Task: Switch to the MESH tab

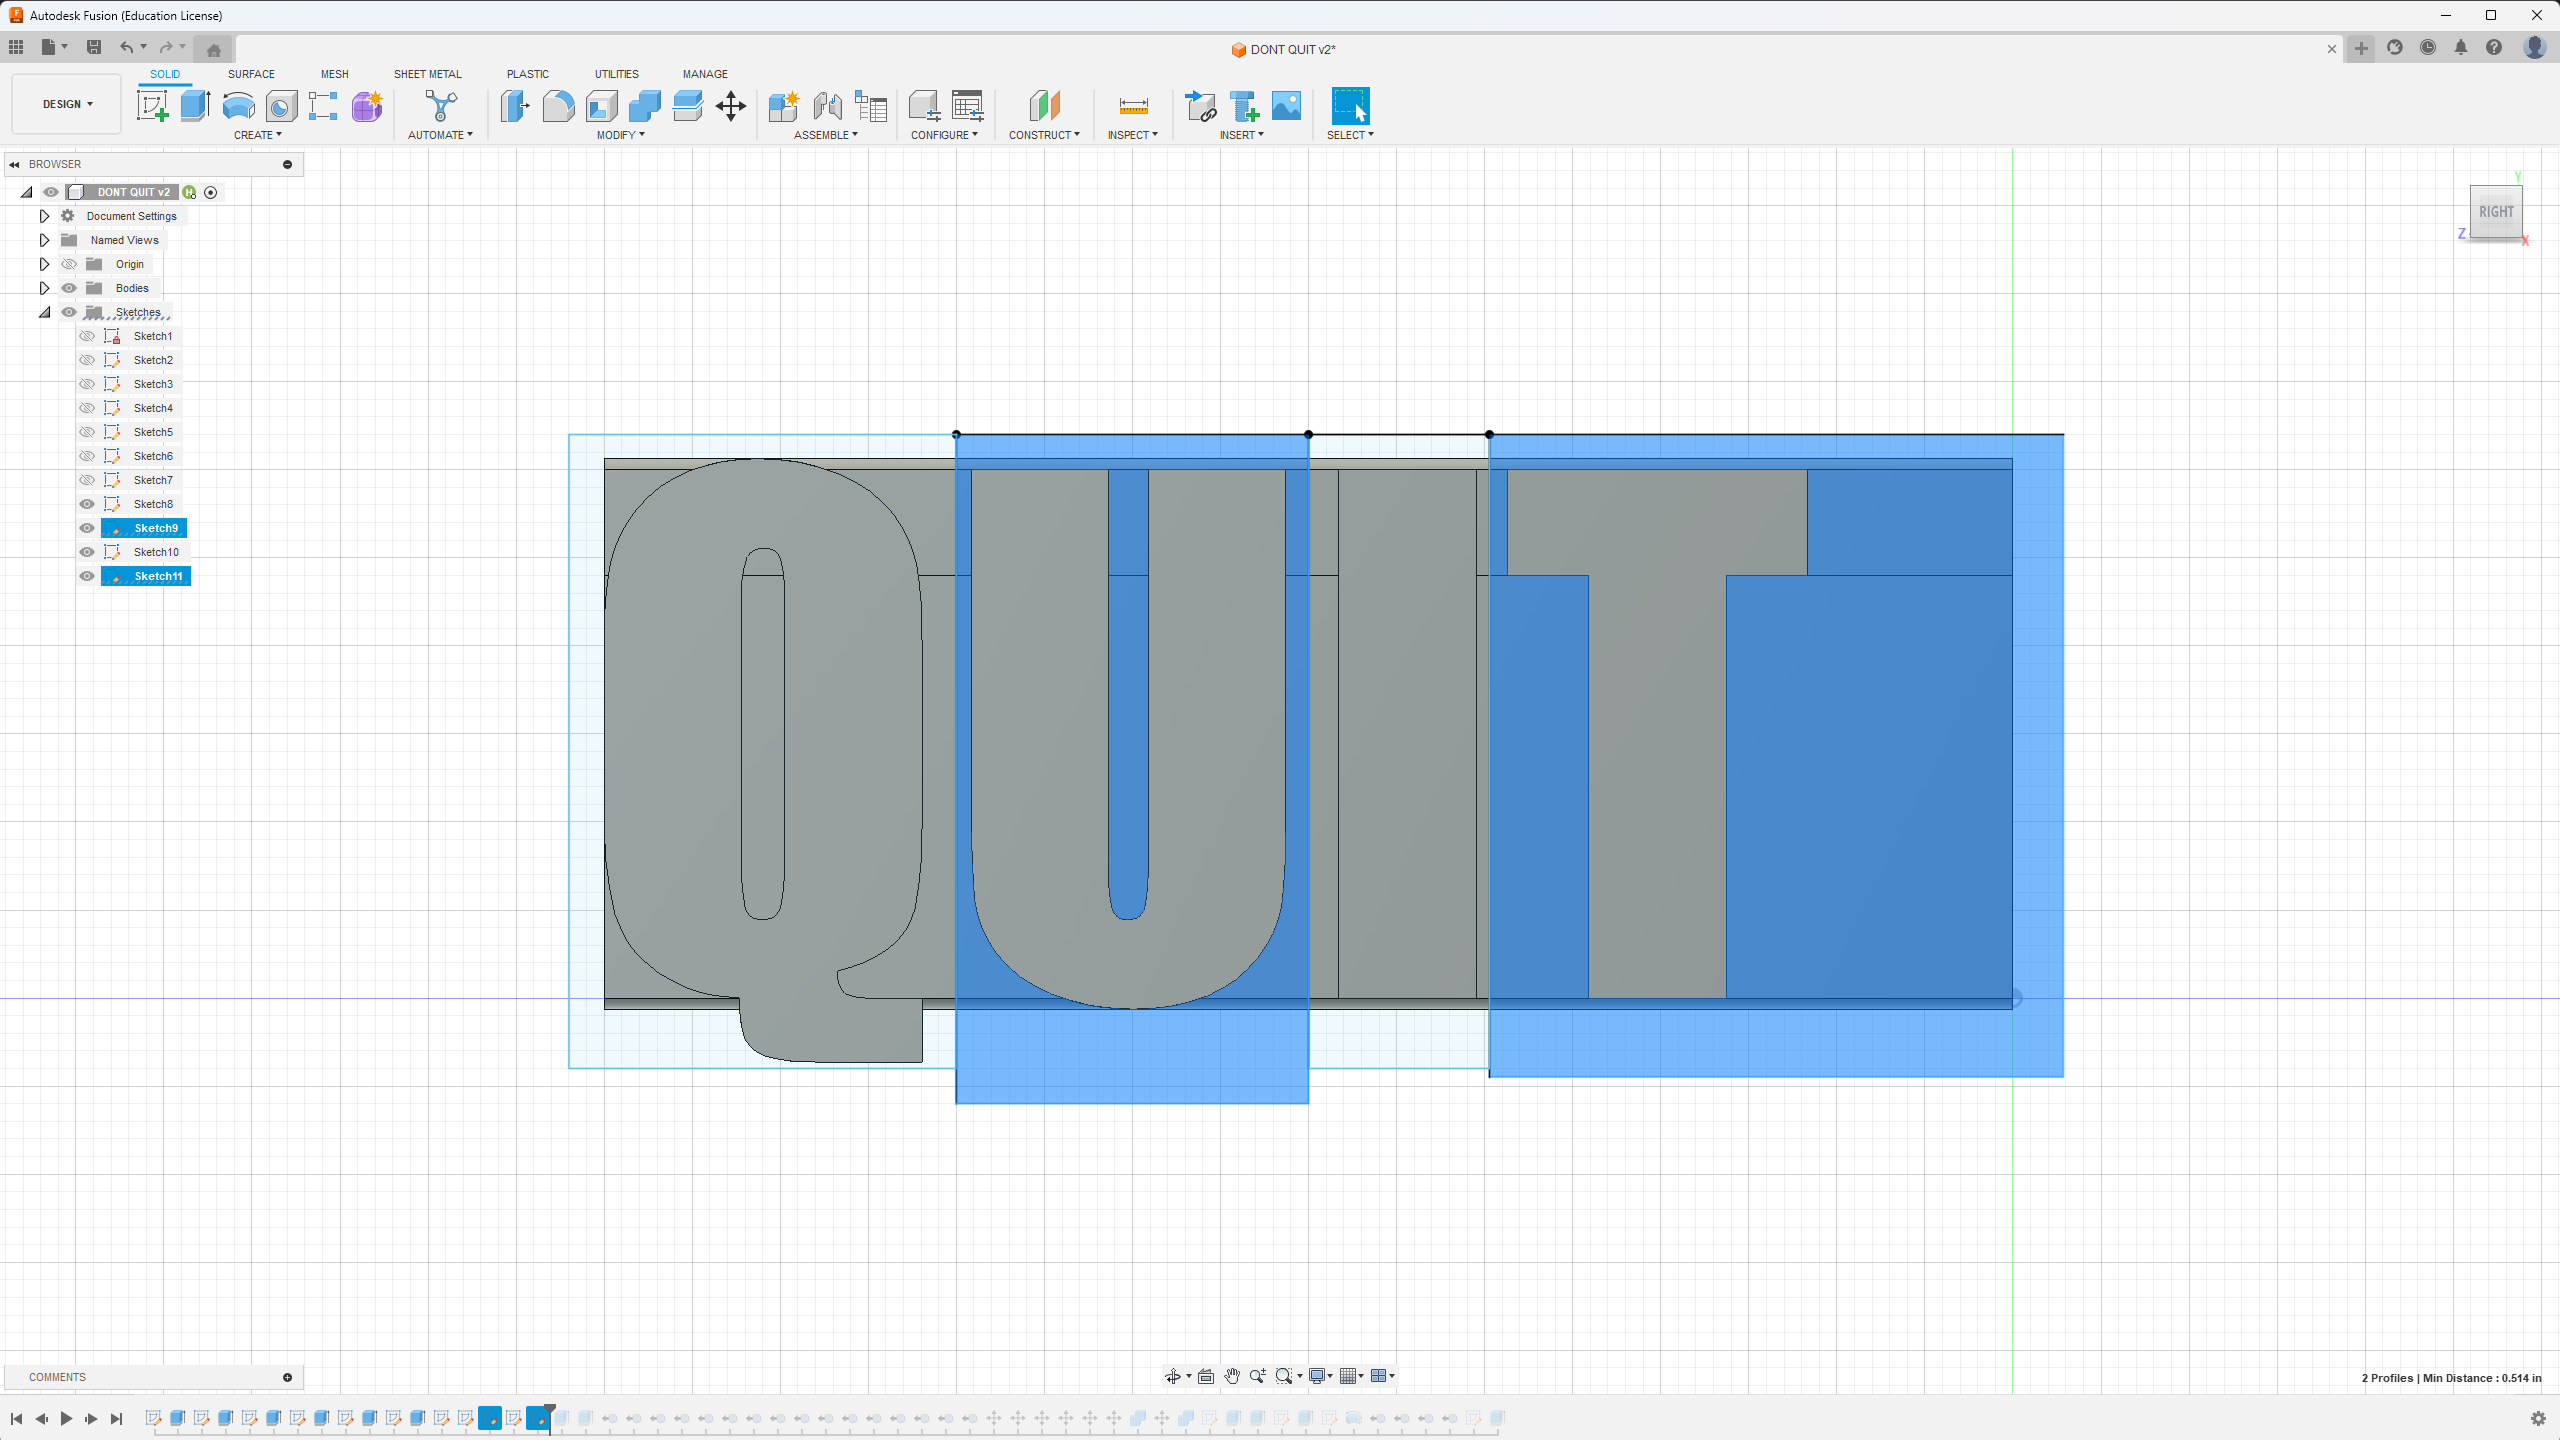Action: click(x=335, y=74)
